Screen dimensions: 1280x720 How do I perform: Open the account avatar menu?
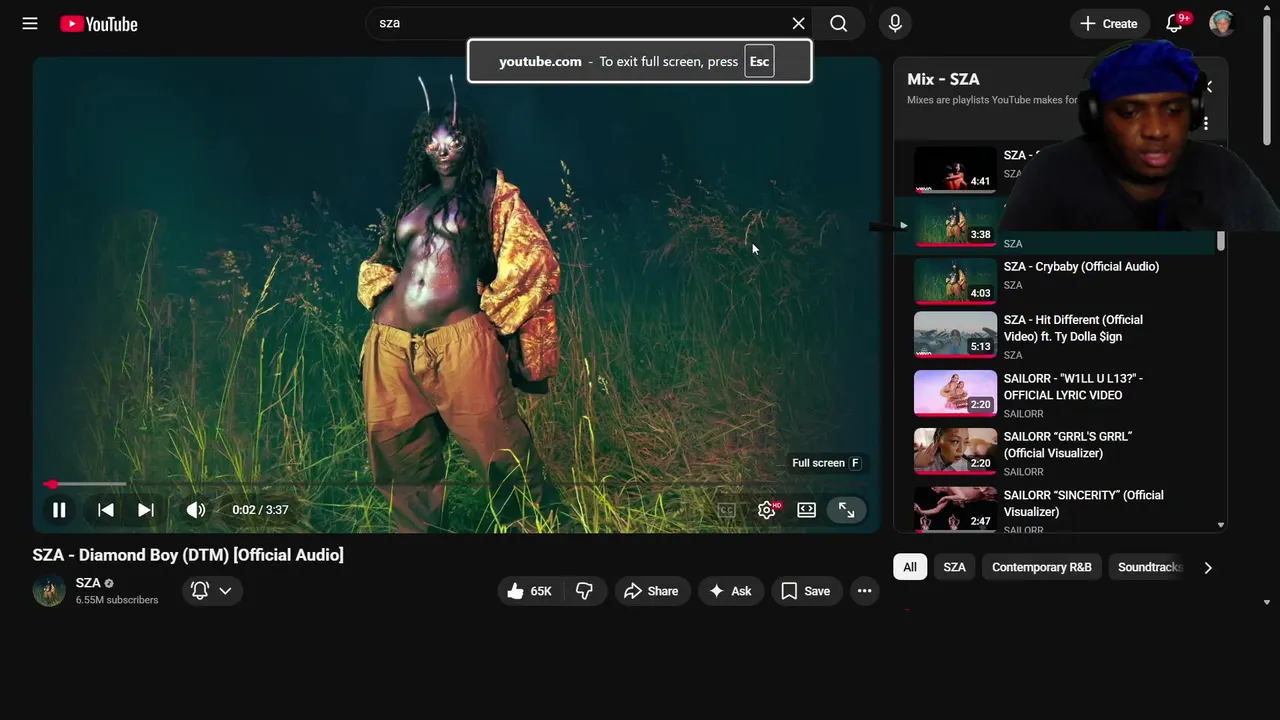click(1222, 23)
